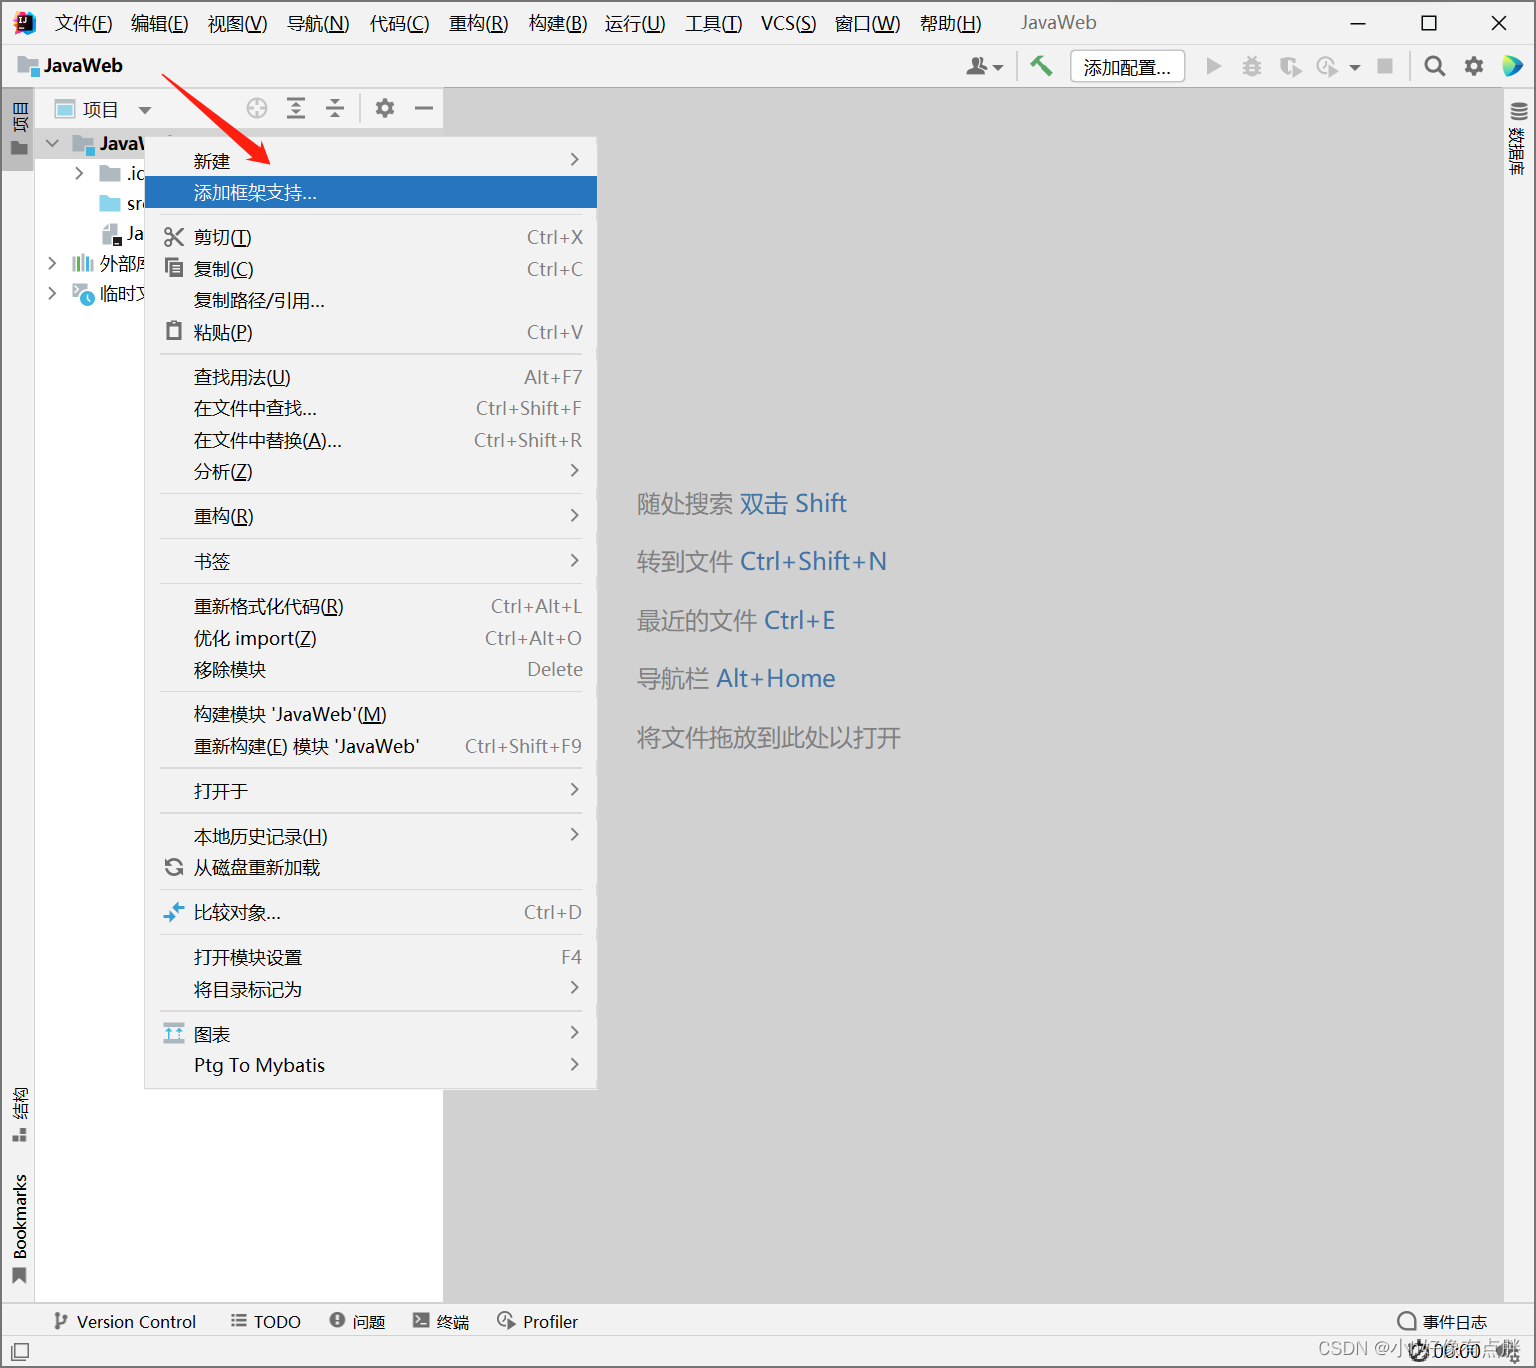Open the Event Log (事件日志)
This screenshot has height=1368, width=1536.
1442,1321
